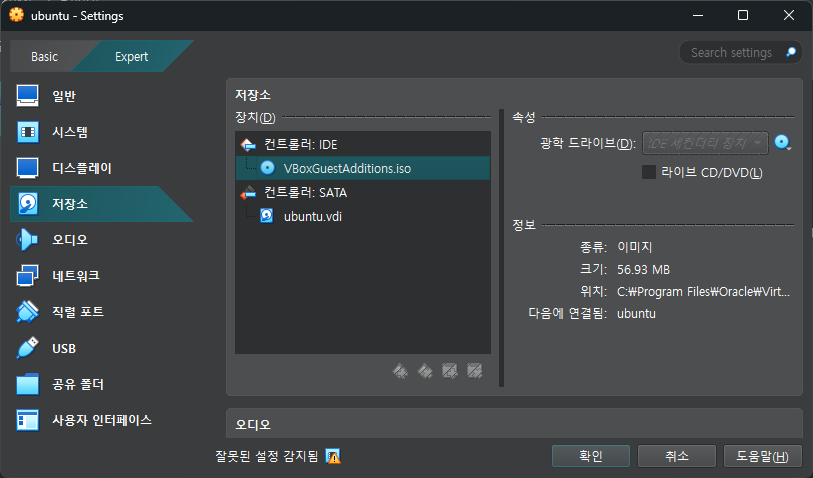Select the 컨트롤러: IDE row
Viewport: 813px width, 478px height.
[x=363, y=144]
